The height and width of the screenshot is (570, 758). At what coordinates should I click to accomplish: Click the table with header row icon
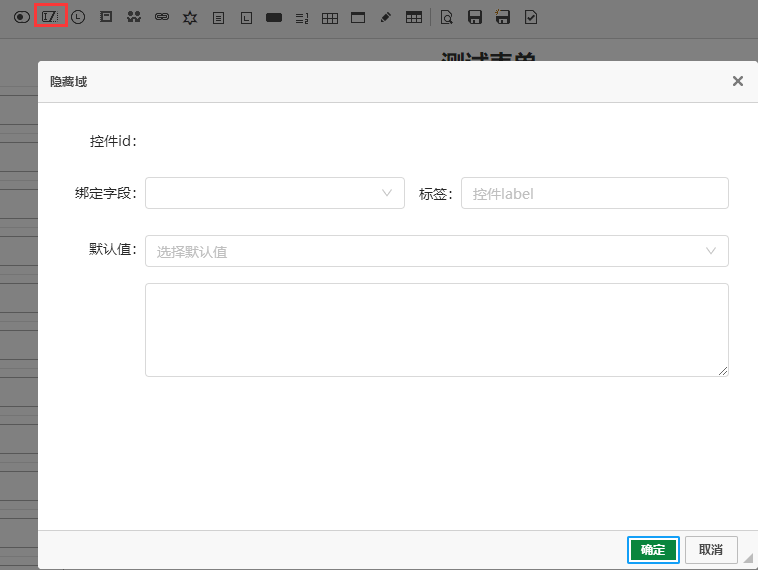(414, 17)
